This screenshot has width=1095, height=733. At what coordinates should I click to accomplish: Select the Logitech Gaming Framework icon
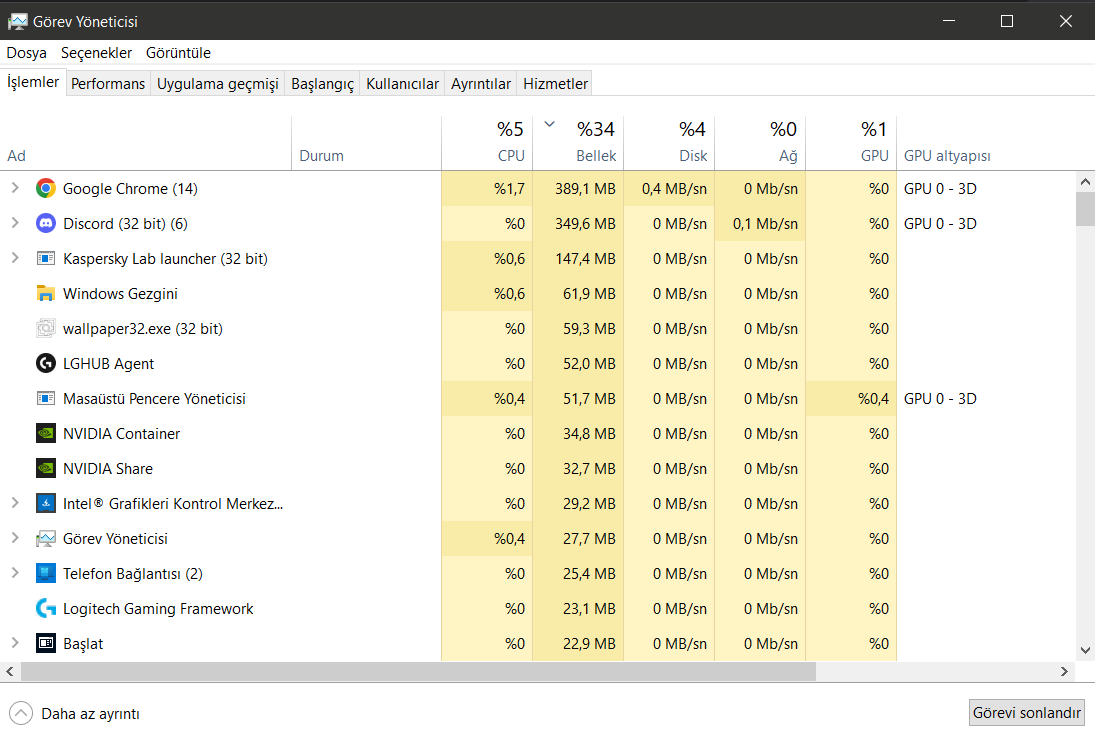[45, 608]
